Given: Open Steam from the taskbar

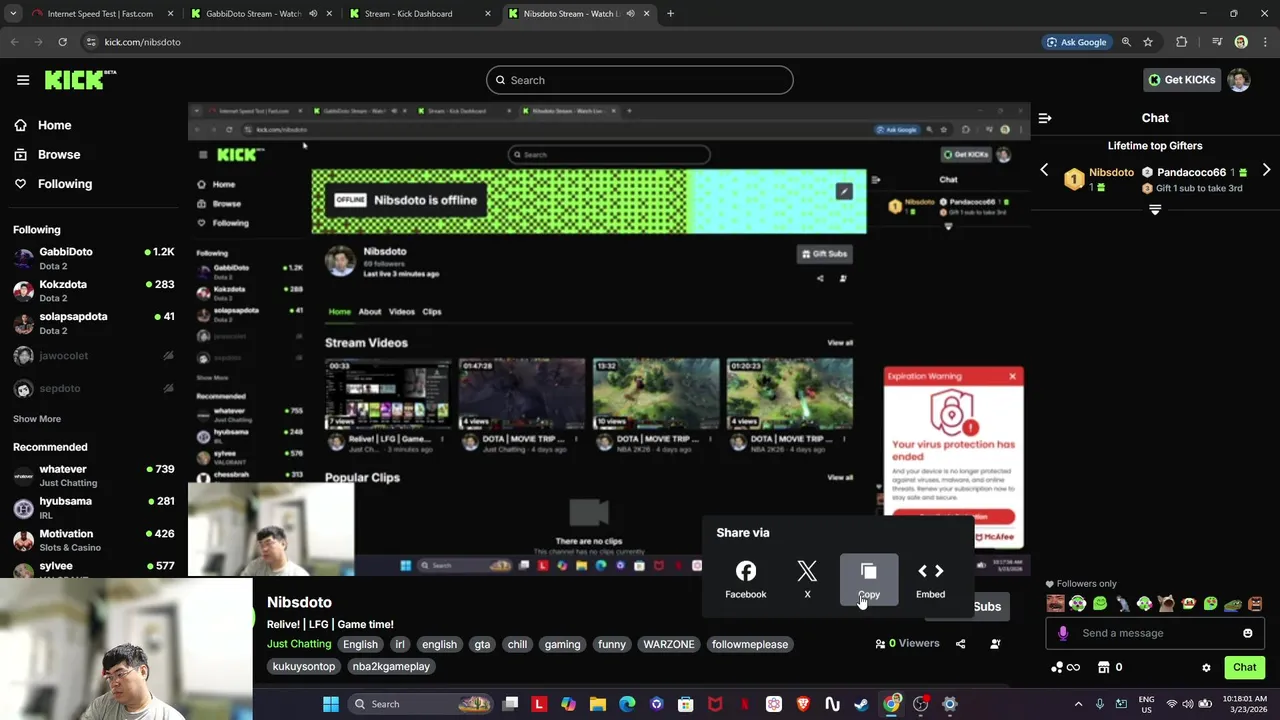Looking at the screenshot, I should pyautogui.click(x=862, y=704).
